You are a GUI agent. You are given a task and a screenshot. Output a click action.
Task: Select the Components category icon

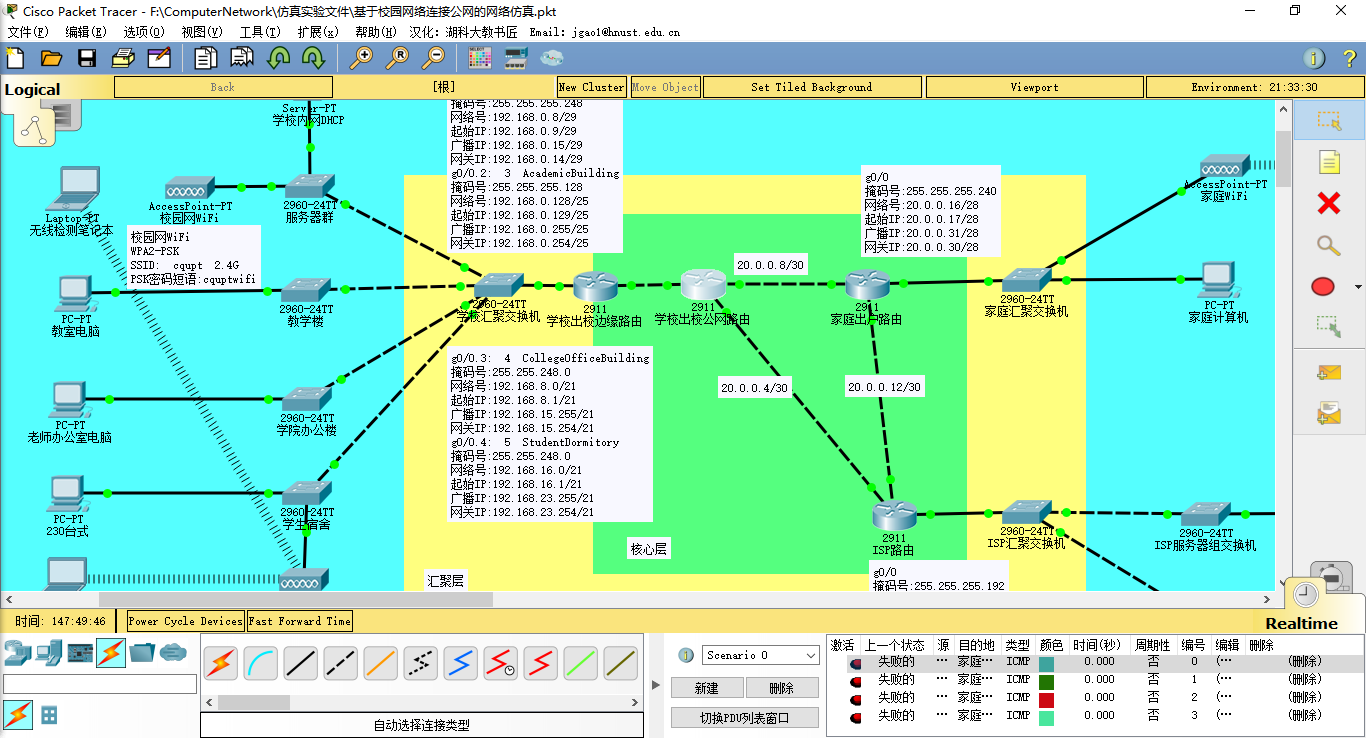(x=79, y=653)
